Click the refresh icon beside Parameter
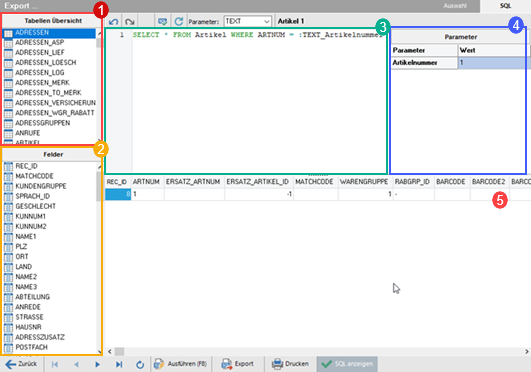Viewport: 531px width, 372px height. point(179,22)
